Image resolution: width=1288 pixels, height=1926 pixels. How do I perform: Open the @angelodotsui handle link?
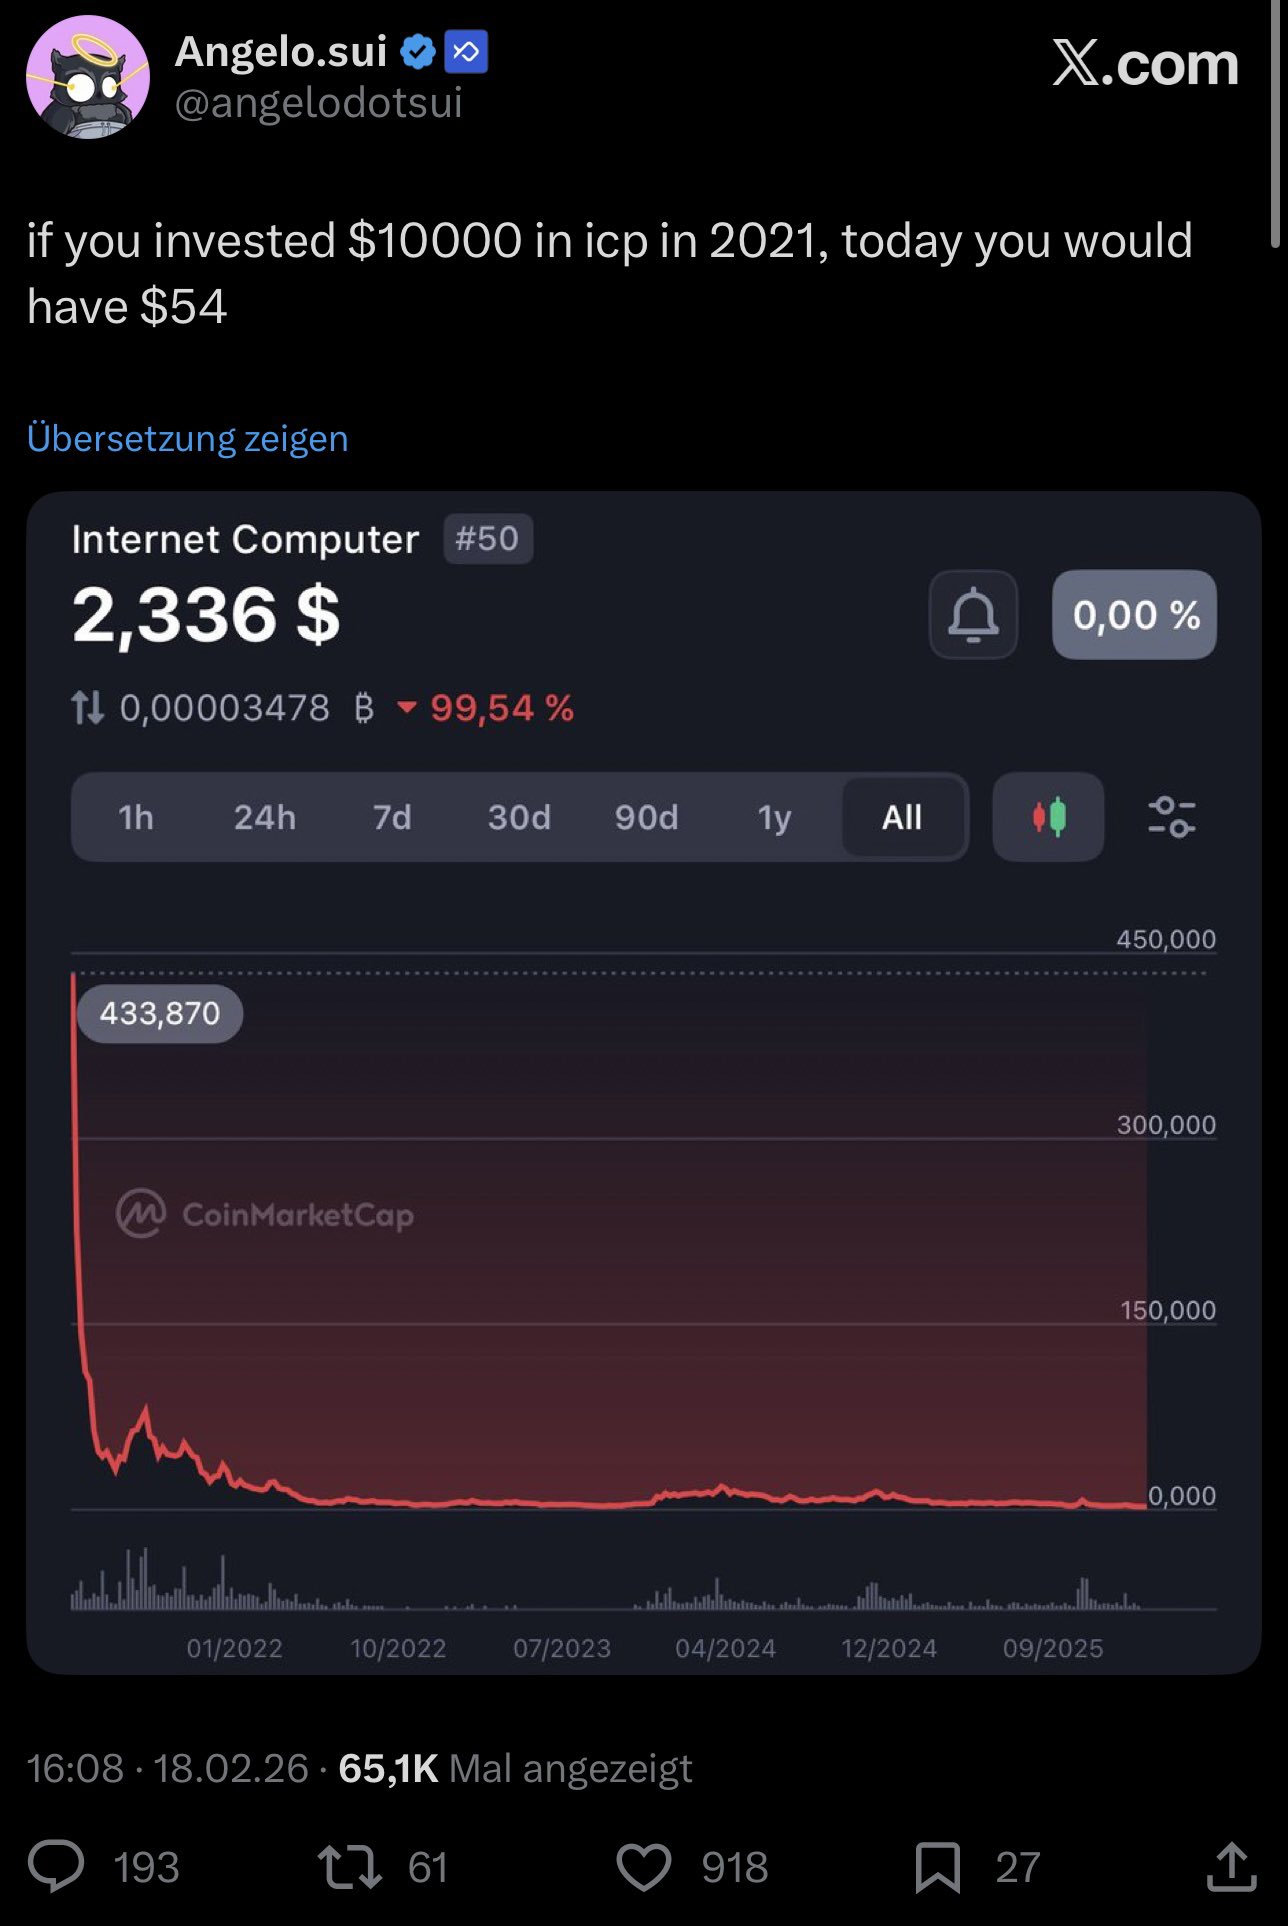[318, 102]
